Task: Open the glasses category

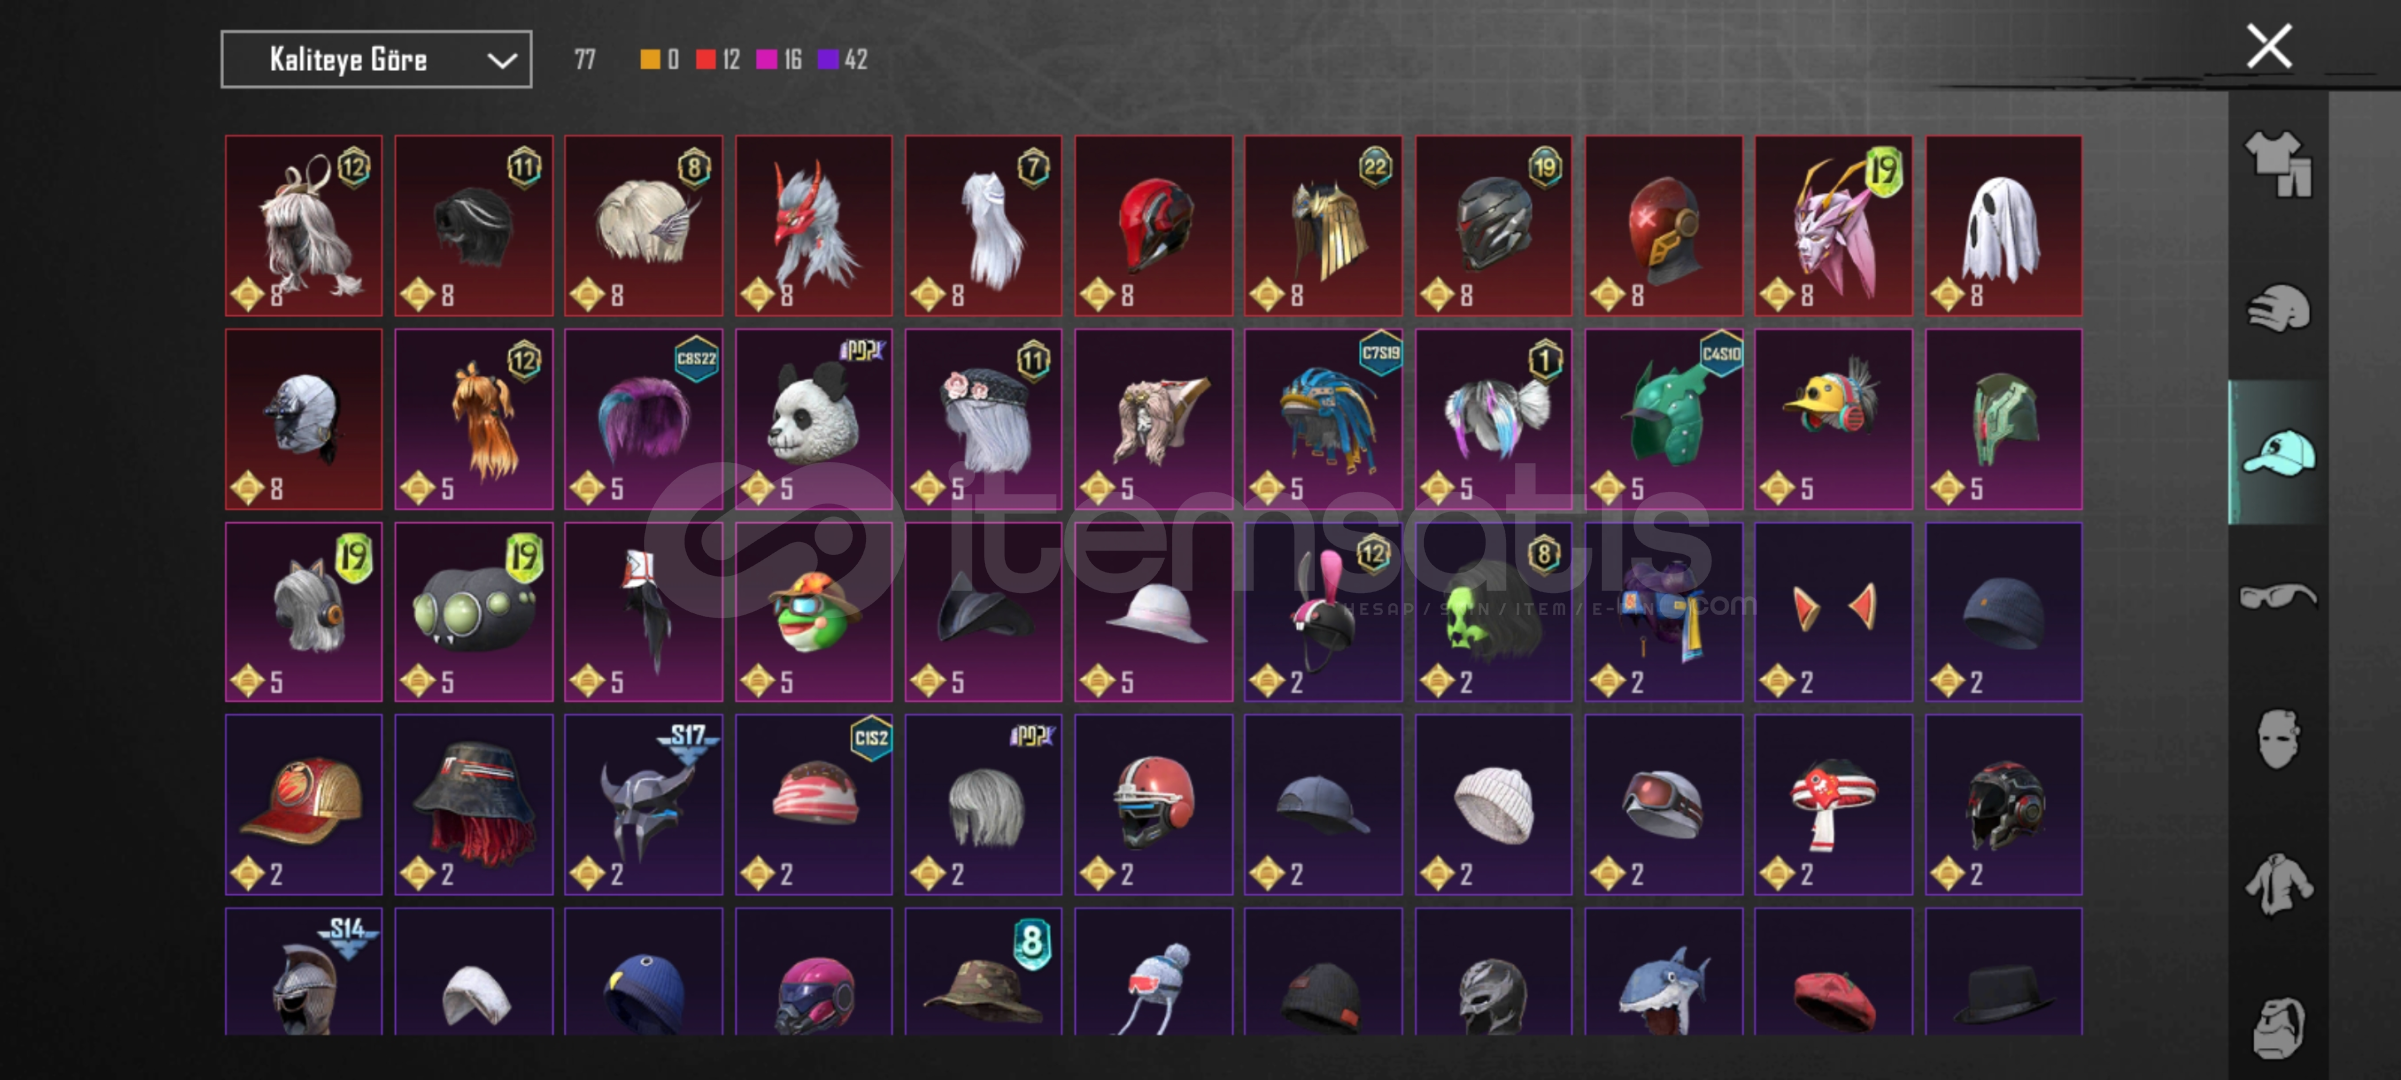Action: click(x=2278, y=597)
